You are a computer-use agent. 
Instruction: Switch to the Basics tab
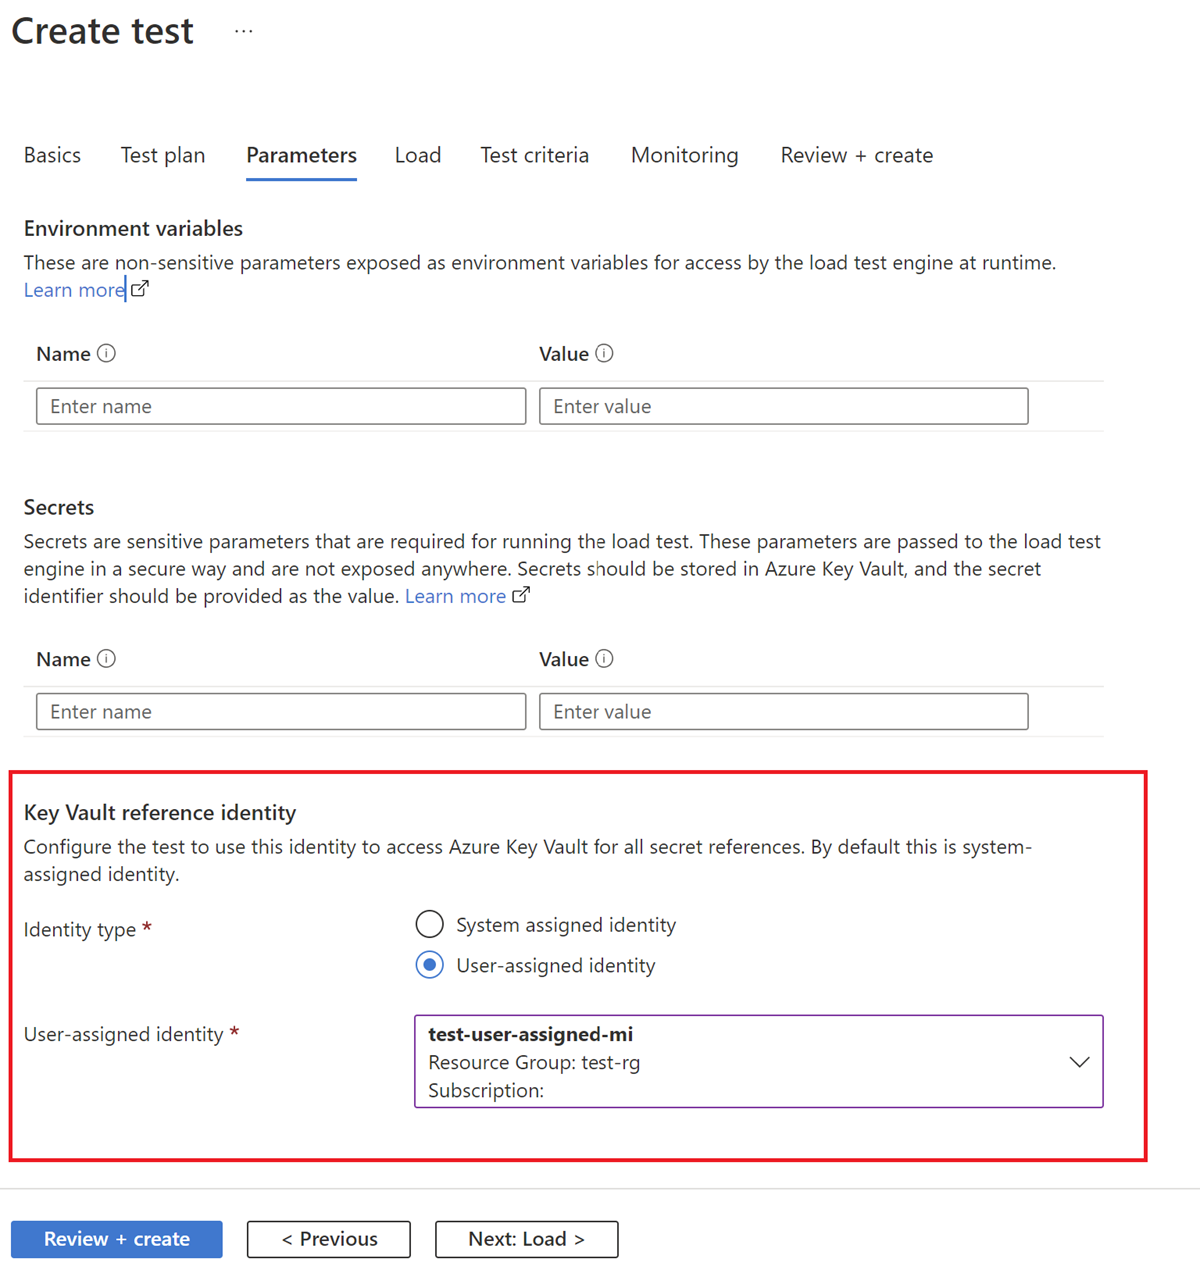coord(52,155)
